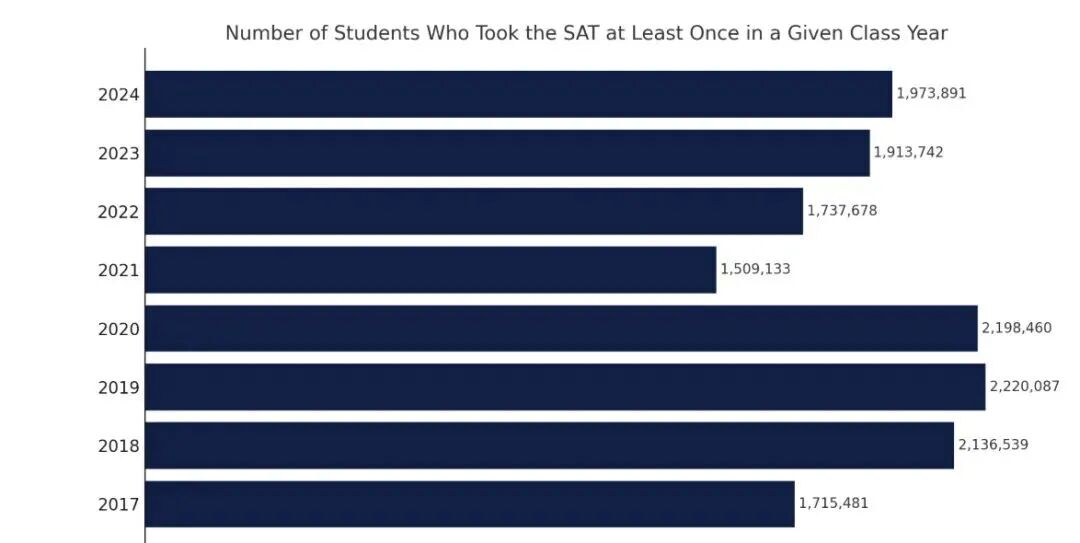Select the 2024 bar

tap(518, 94)
